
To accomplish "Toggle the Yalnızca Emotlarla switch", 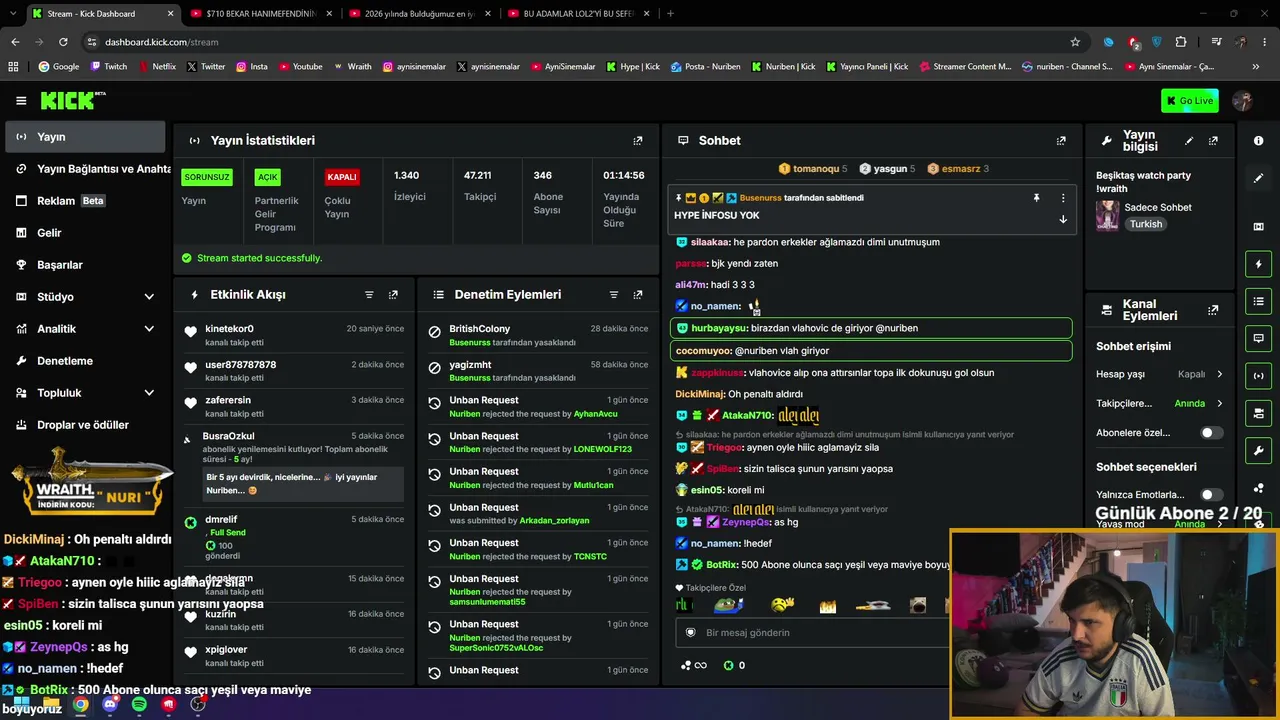I will click(x=1211, y=494).
